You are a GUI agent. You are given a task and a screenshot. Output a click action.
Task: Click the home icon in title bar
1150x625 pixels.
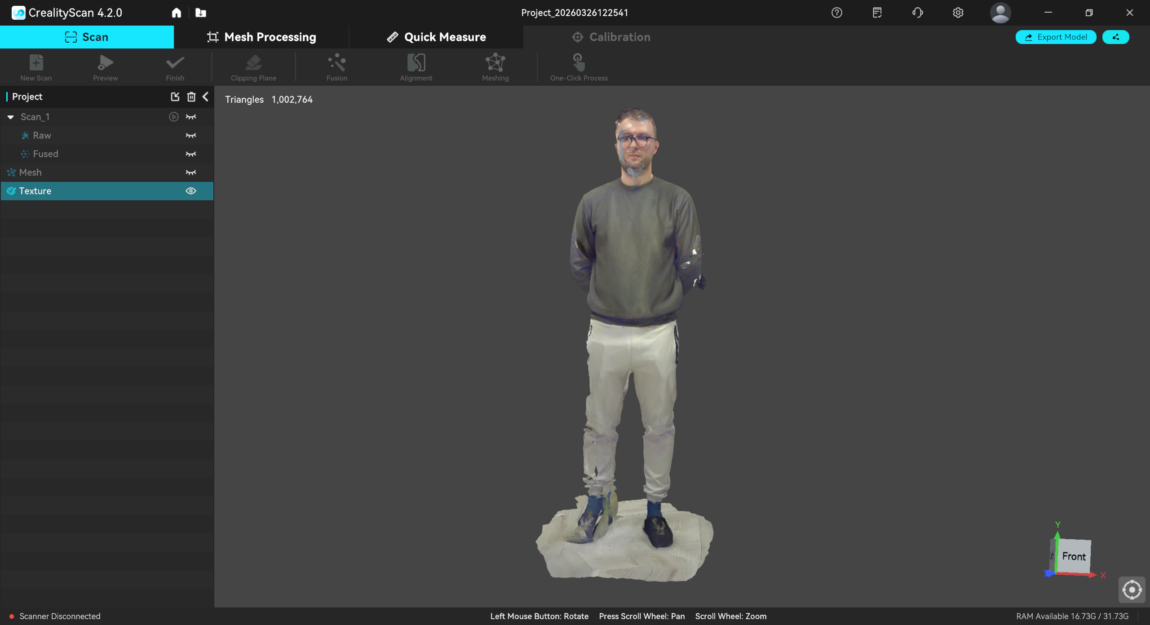point(177,13)
